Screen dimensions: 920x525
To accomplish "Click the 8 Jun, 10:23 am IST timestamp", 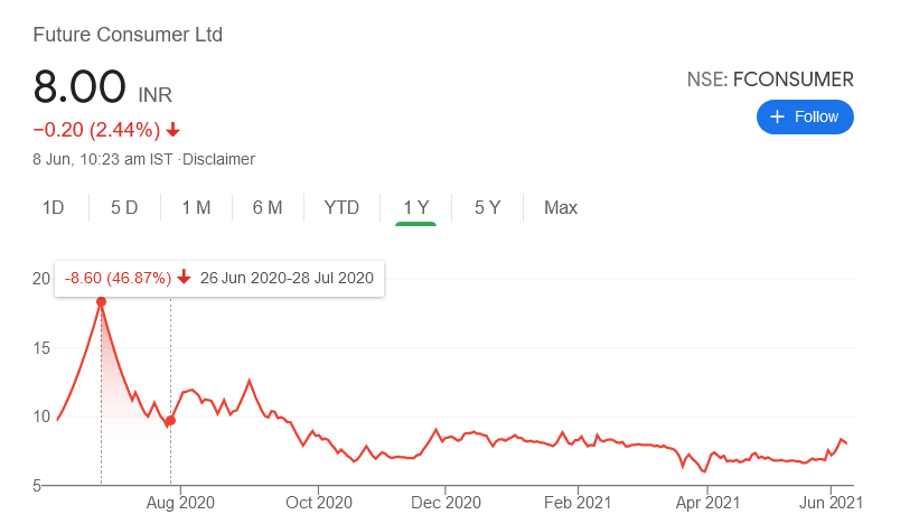I will click(x=103, y=160).
